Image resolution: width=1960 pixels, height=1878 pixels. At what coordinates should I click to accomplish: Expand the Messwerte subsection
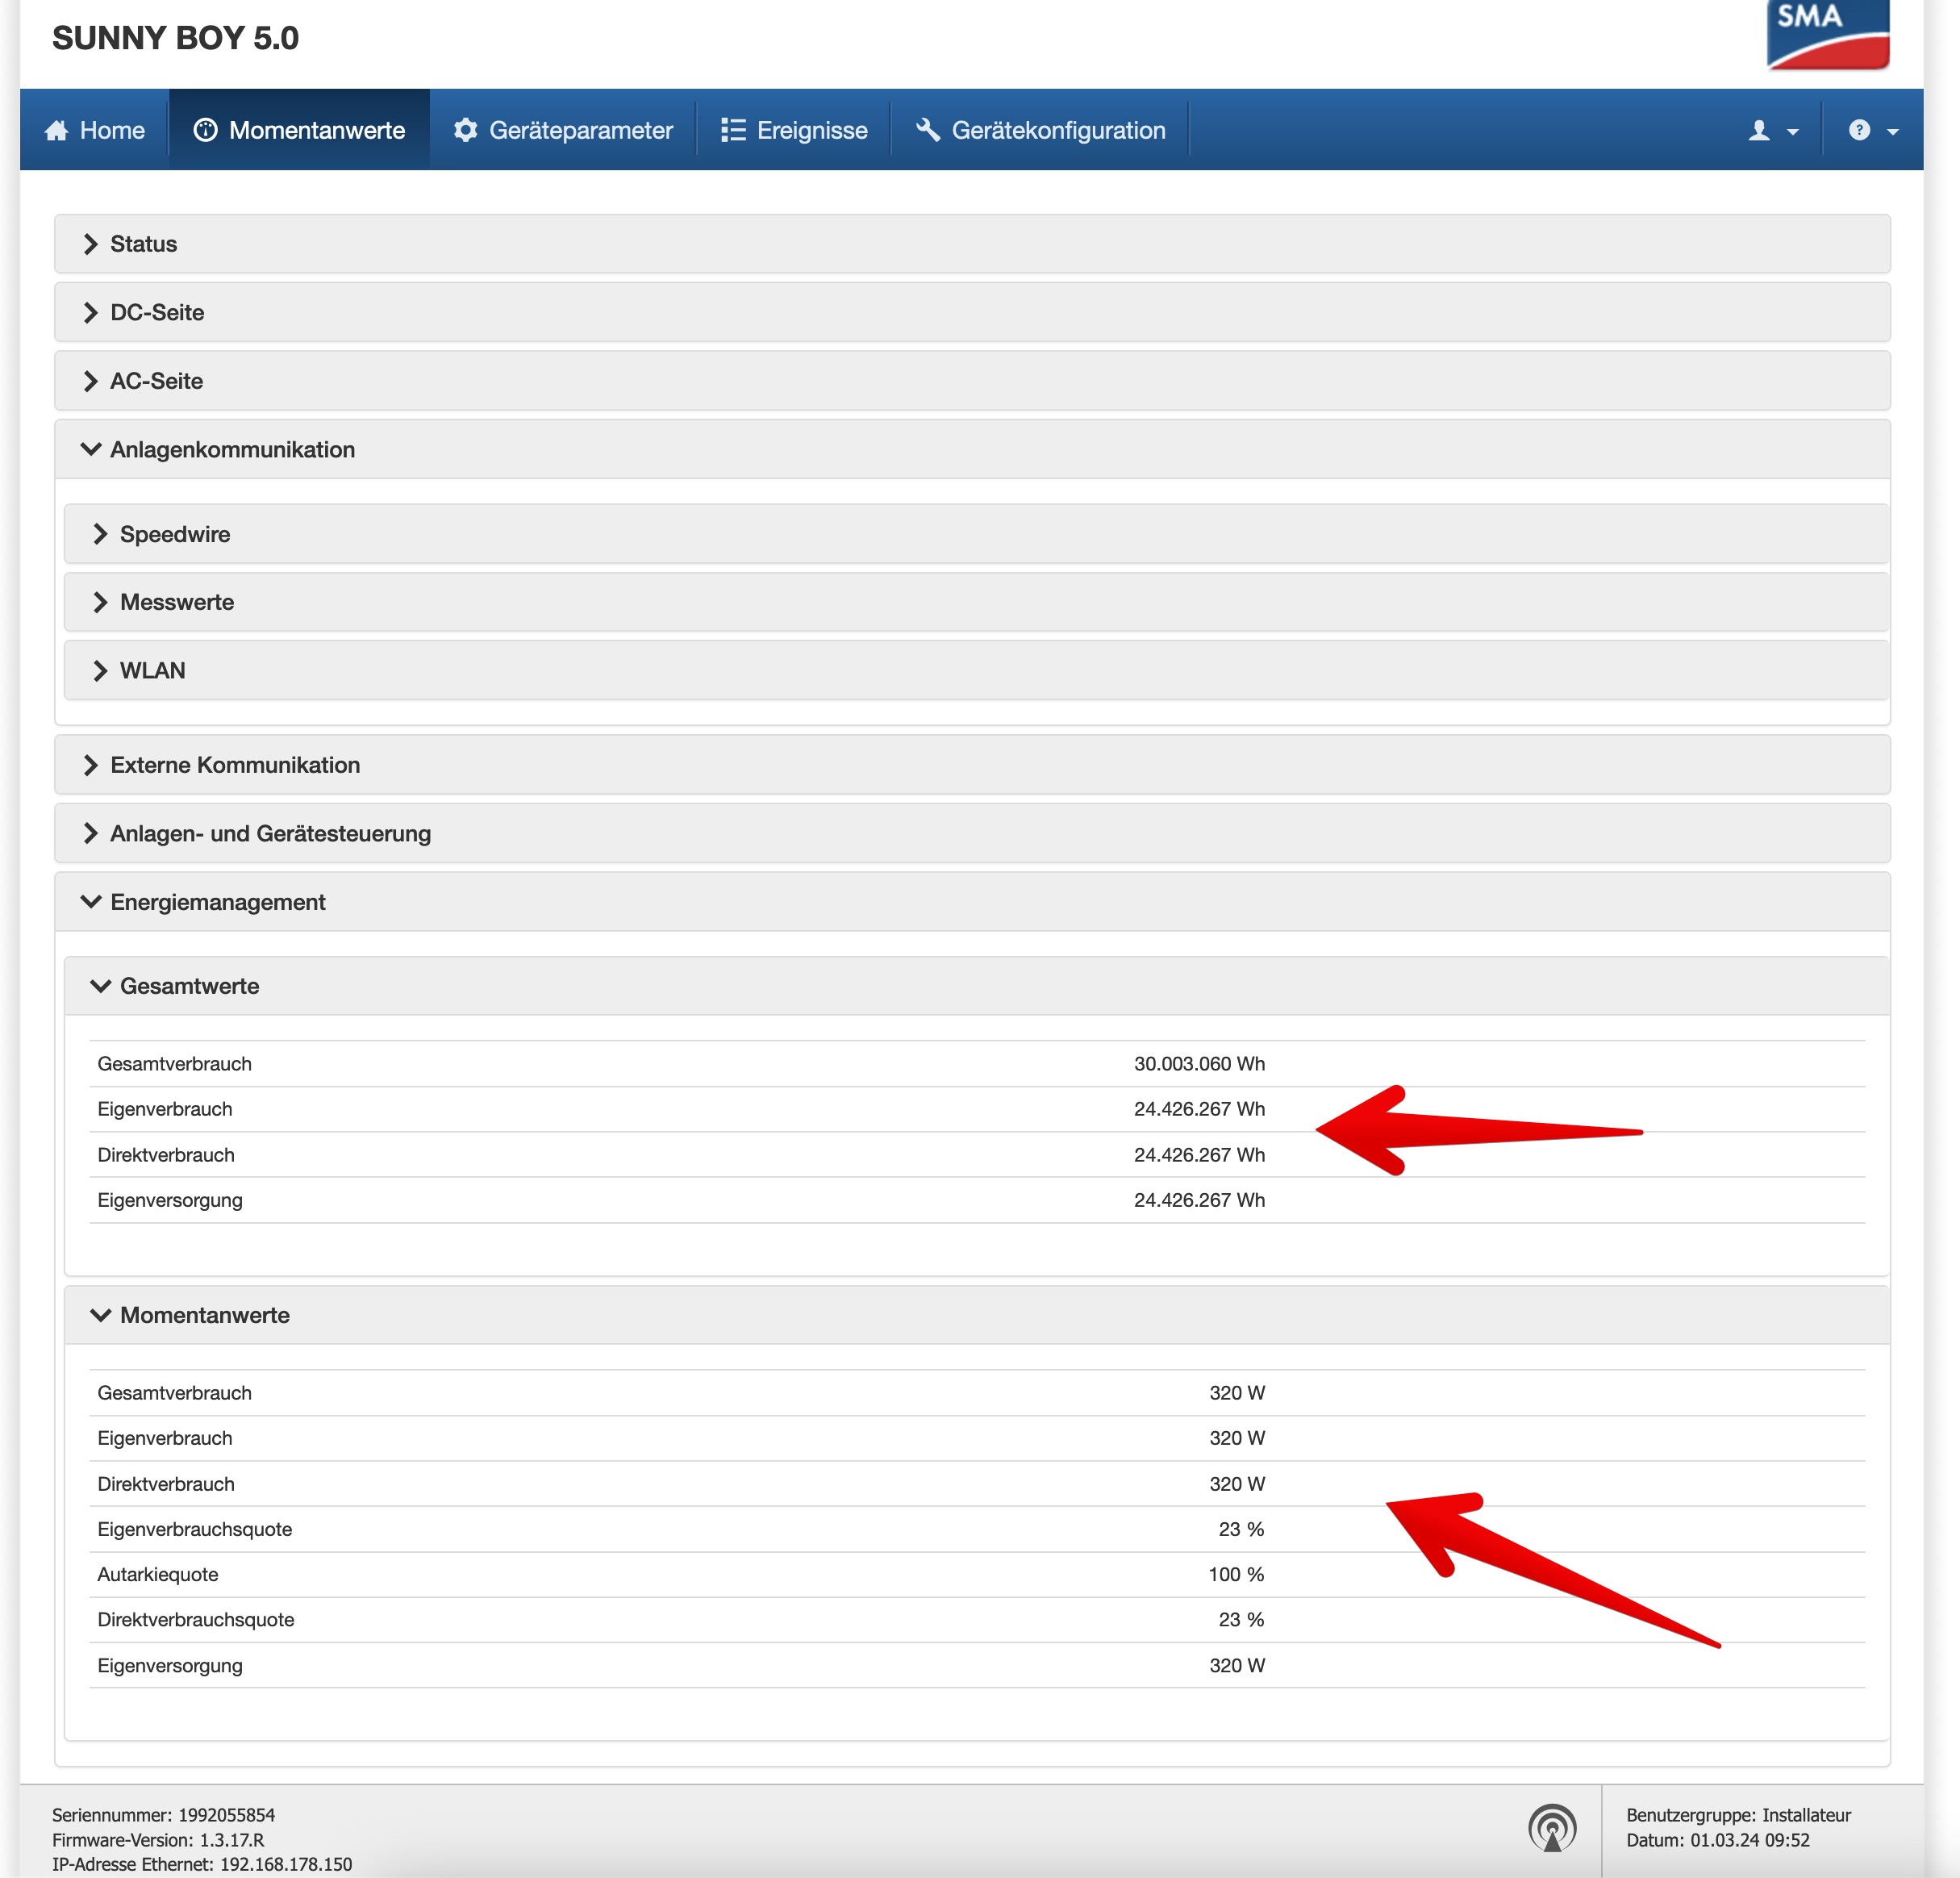point(976,602)
